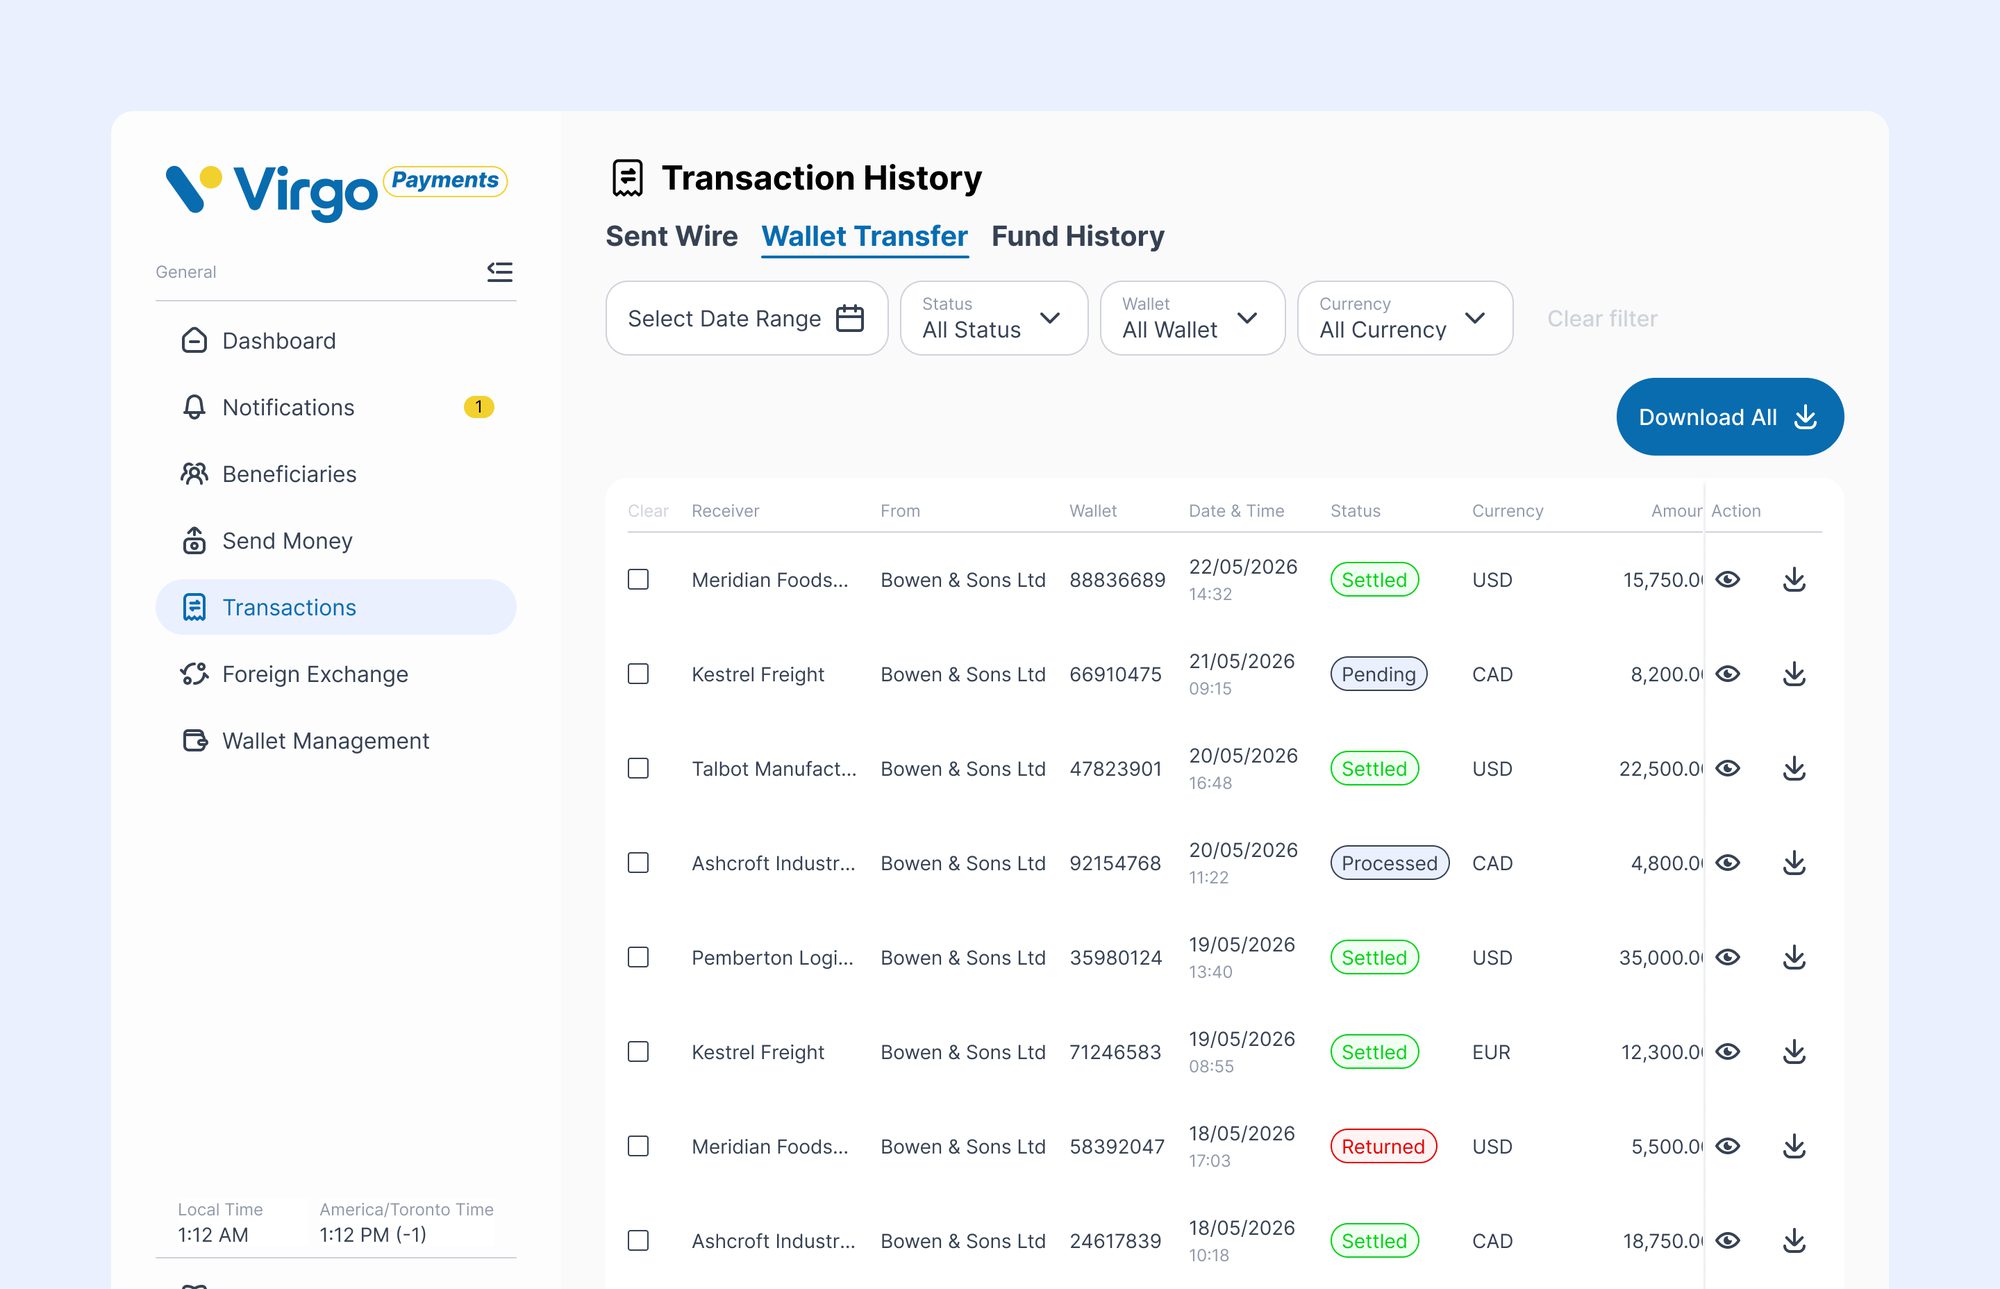The height and width of the screenshot is (1289, 2000).
Task: Check the Talbot Manufact row checkbox
Action: [638, 768]
